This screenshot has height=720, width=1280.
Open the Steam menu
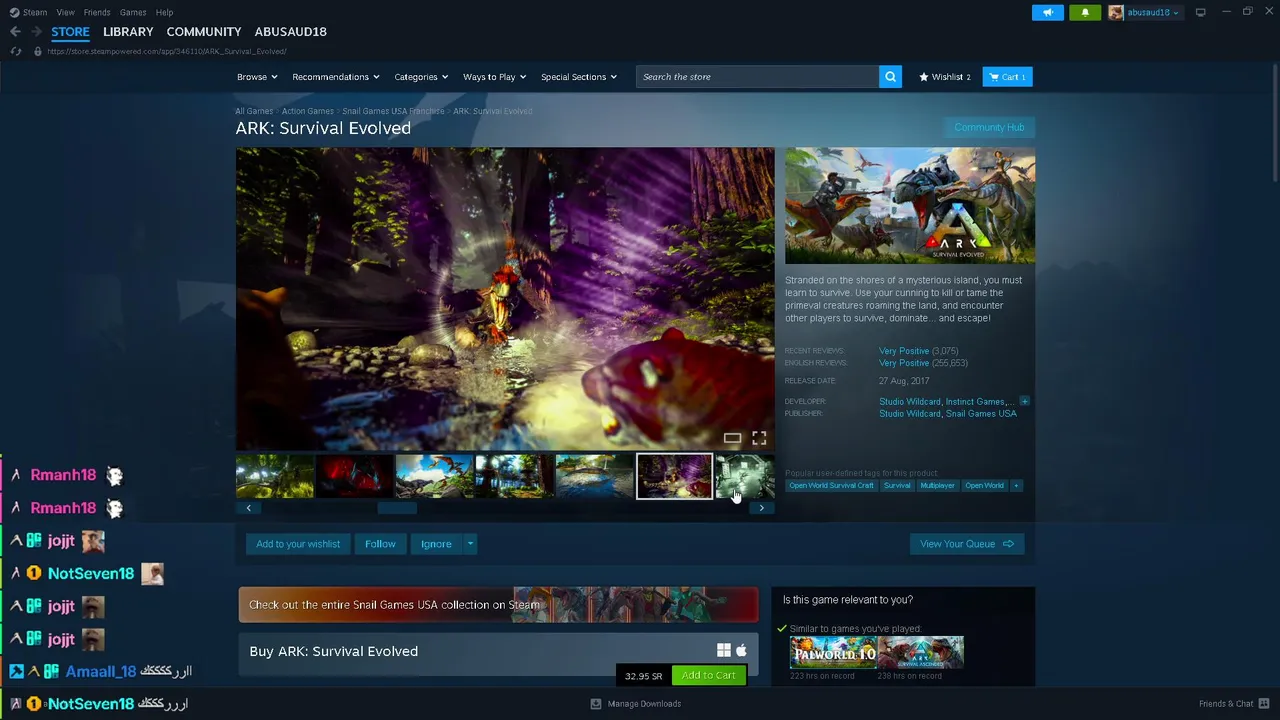(35, 12)
